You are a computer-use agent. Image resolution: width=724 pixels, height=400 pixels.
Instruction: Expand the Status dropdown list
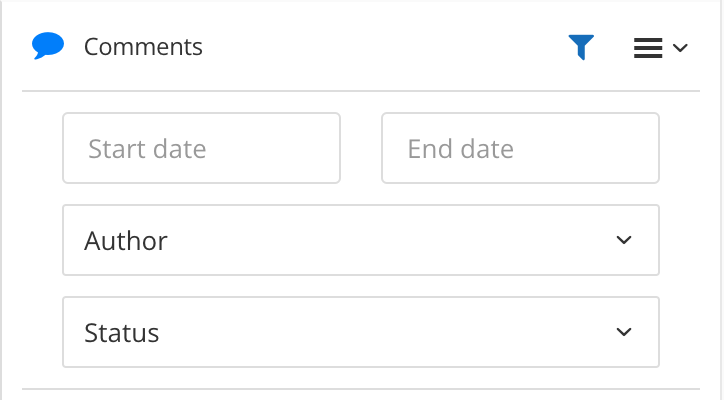coord(360,332)
